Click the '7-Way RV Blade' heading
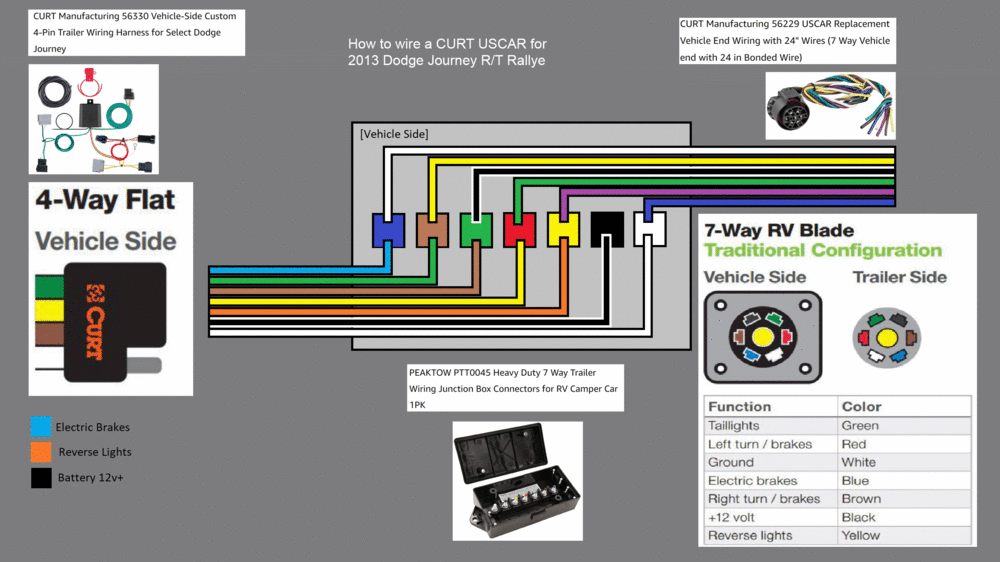The image size is (1000, 562). point(779,230)
